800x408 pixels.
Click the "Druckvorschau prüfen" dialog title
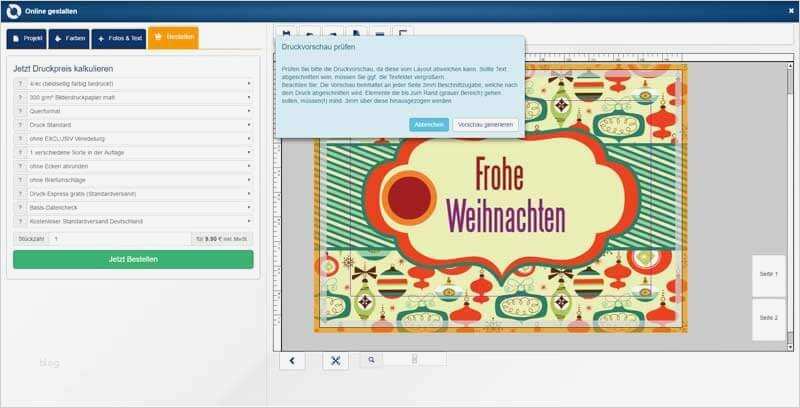pyautogui.click(x=318, y=47)
